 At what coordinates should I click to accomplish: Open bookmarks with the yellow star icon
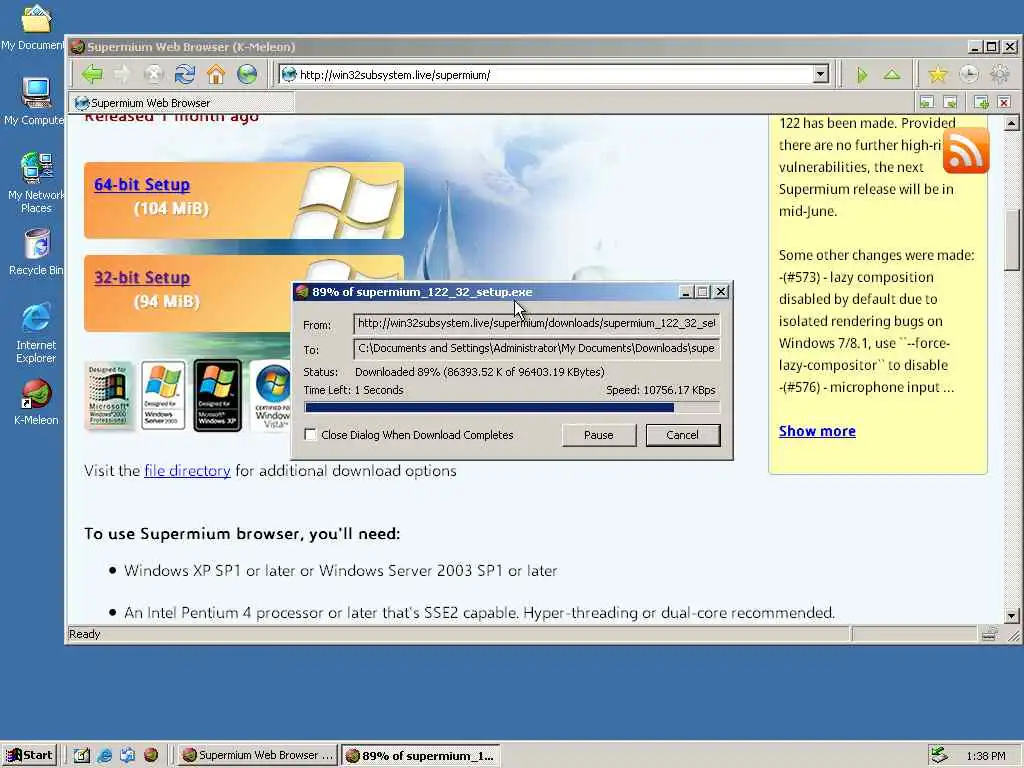tap(937, 74)
